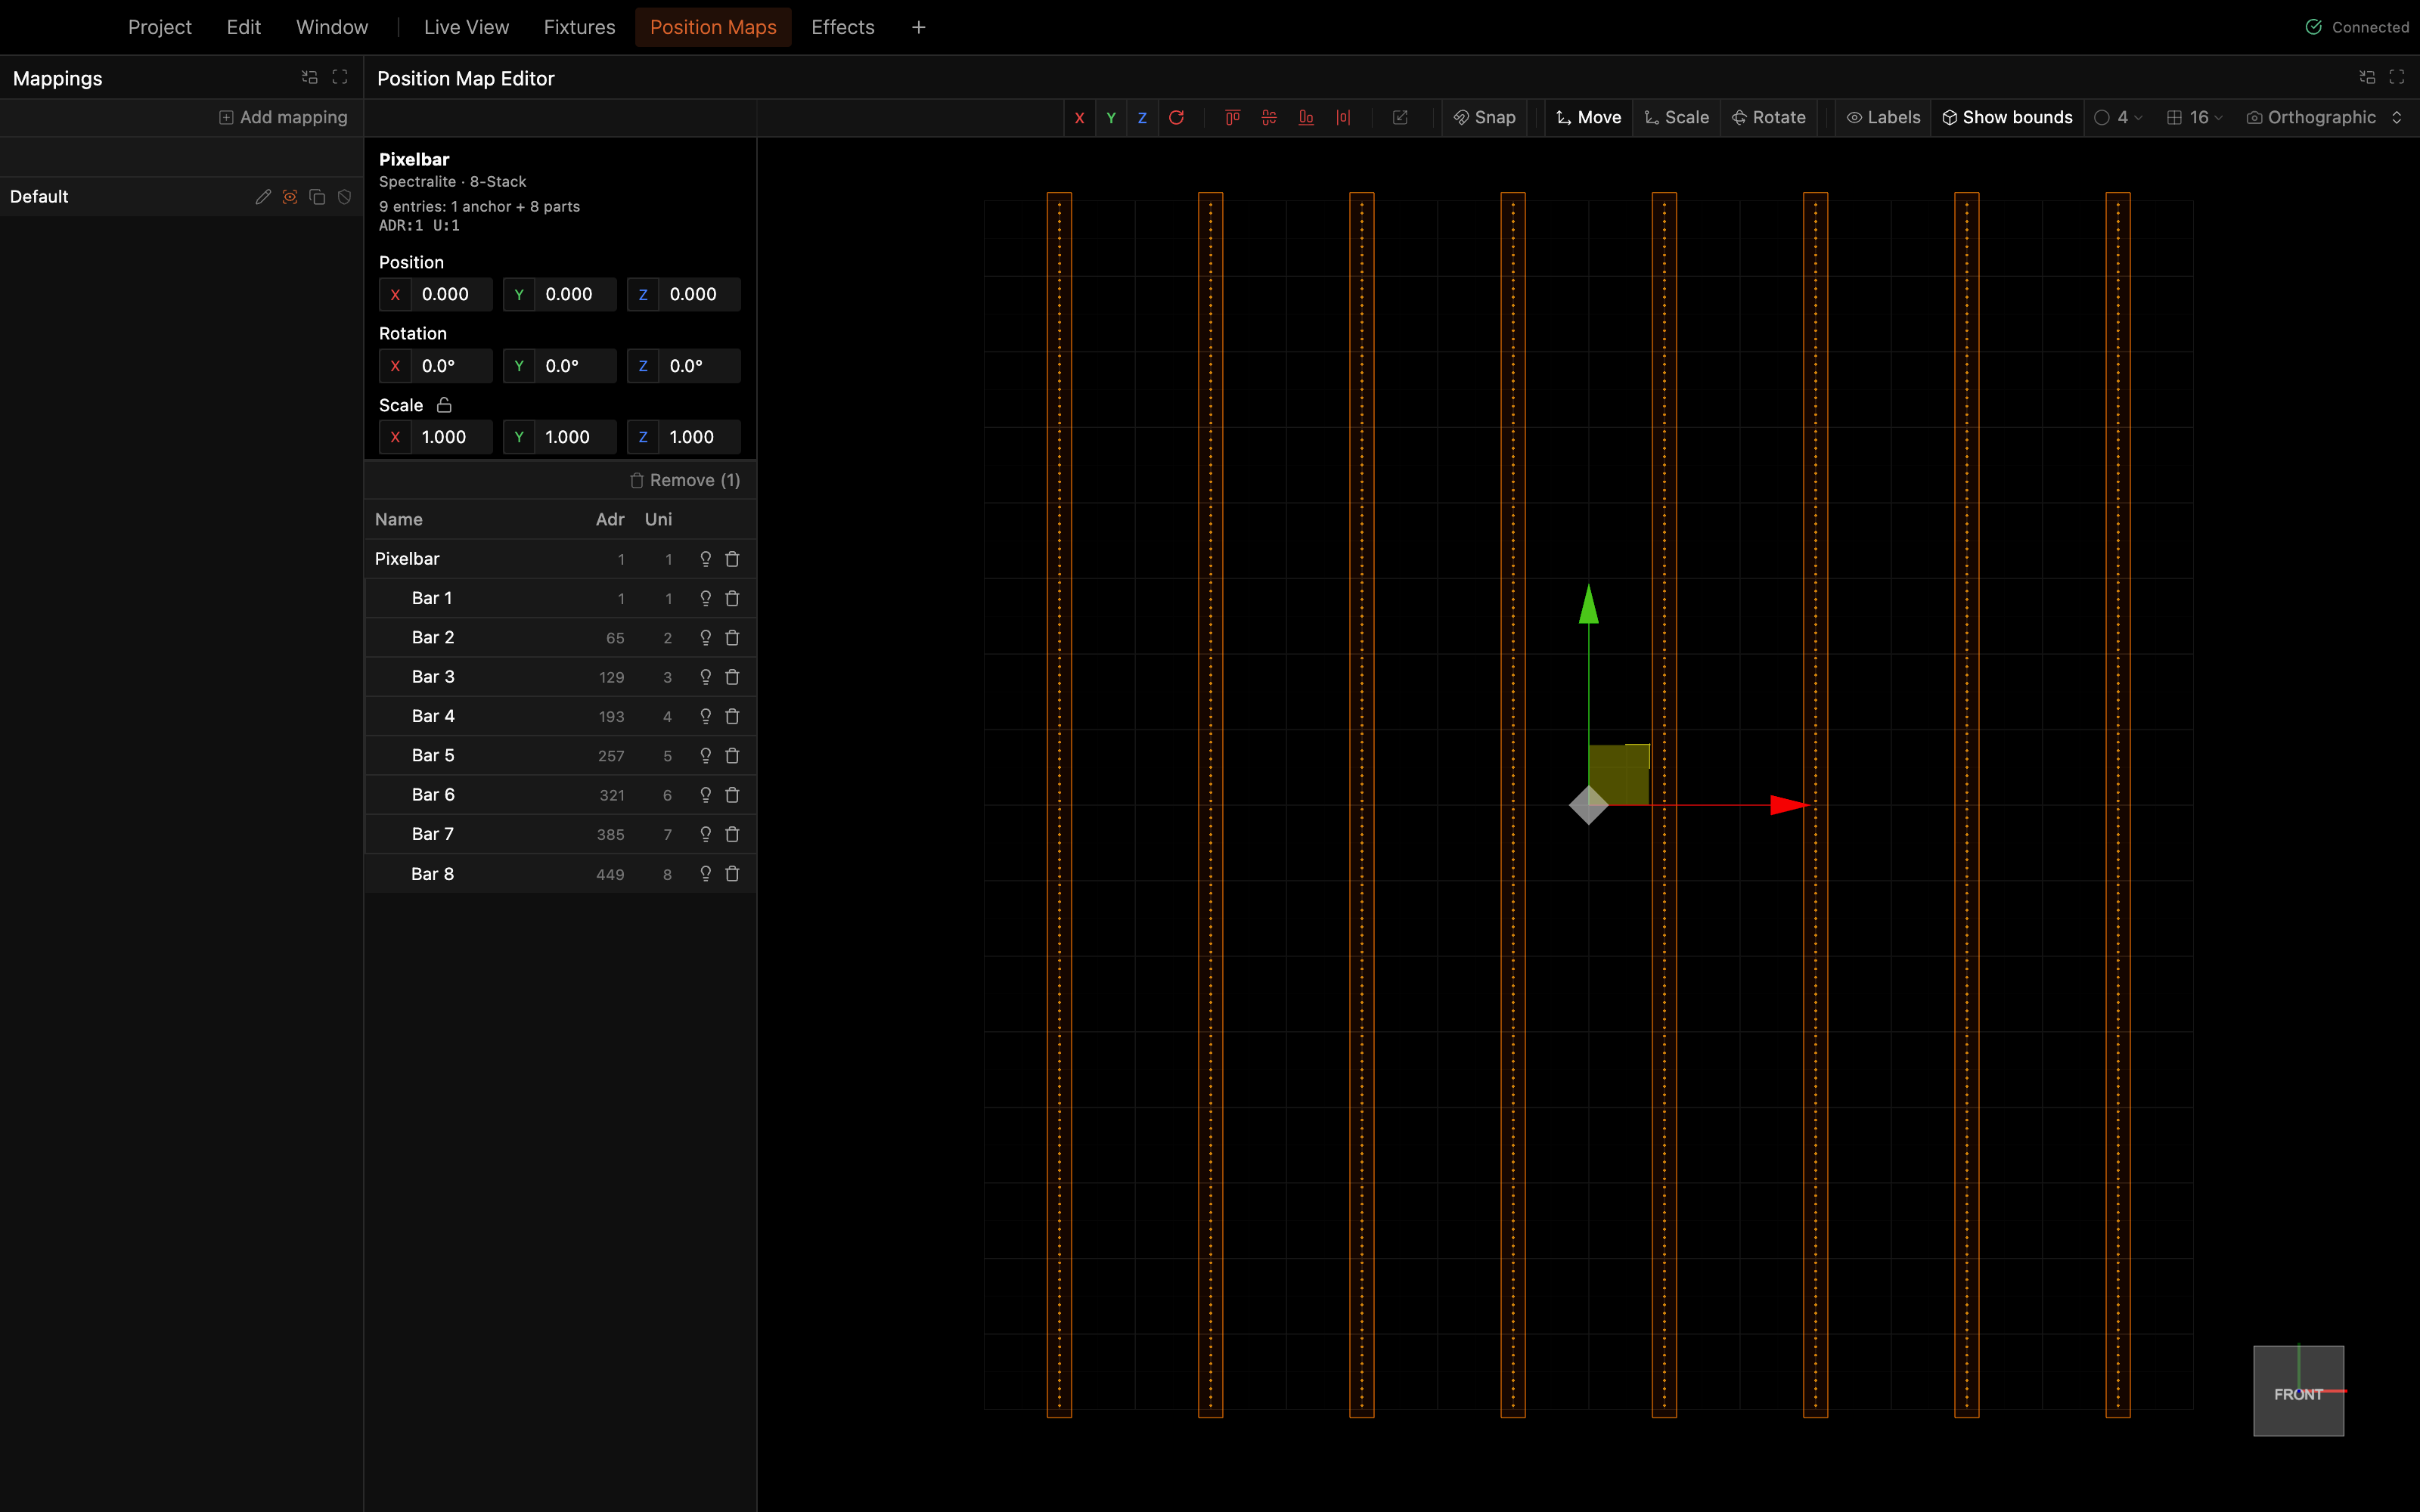Open the grid size 16 dropdown
Screen dimensions: 2420x1512
[2194, 118]
